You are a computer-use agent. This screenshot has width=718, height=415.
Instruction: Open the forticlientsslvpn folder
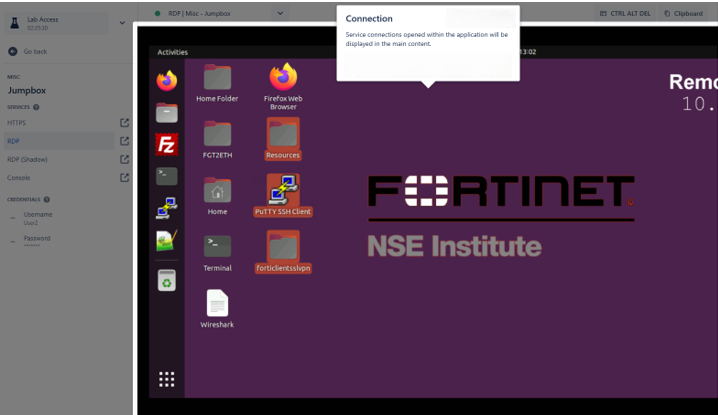pyautogui.click(x=283, y=252)
